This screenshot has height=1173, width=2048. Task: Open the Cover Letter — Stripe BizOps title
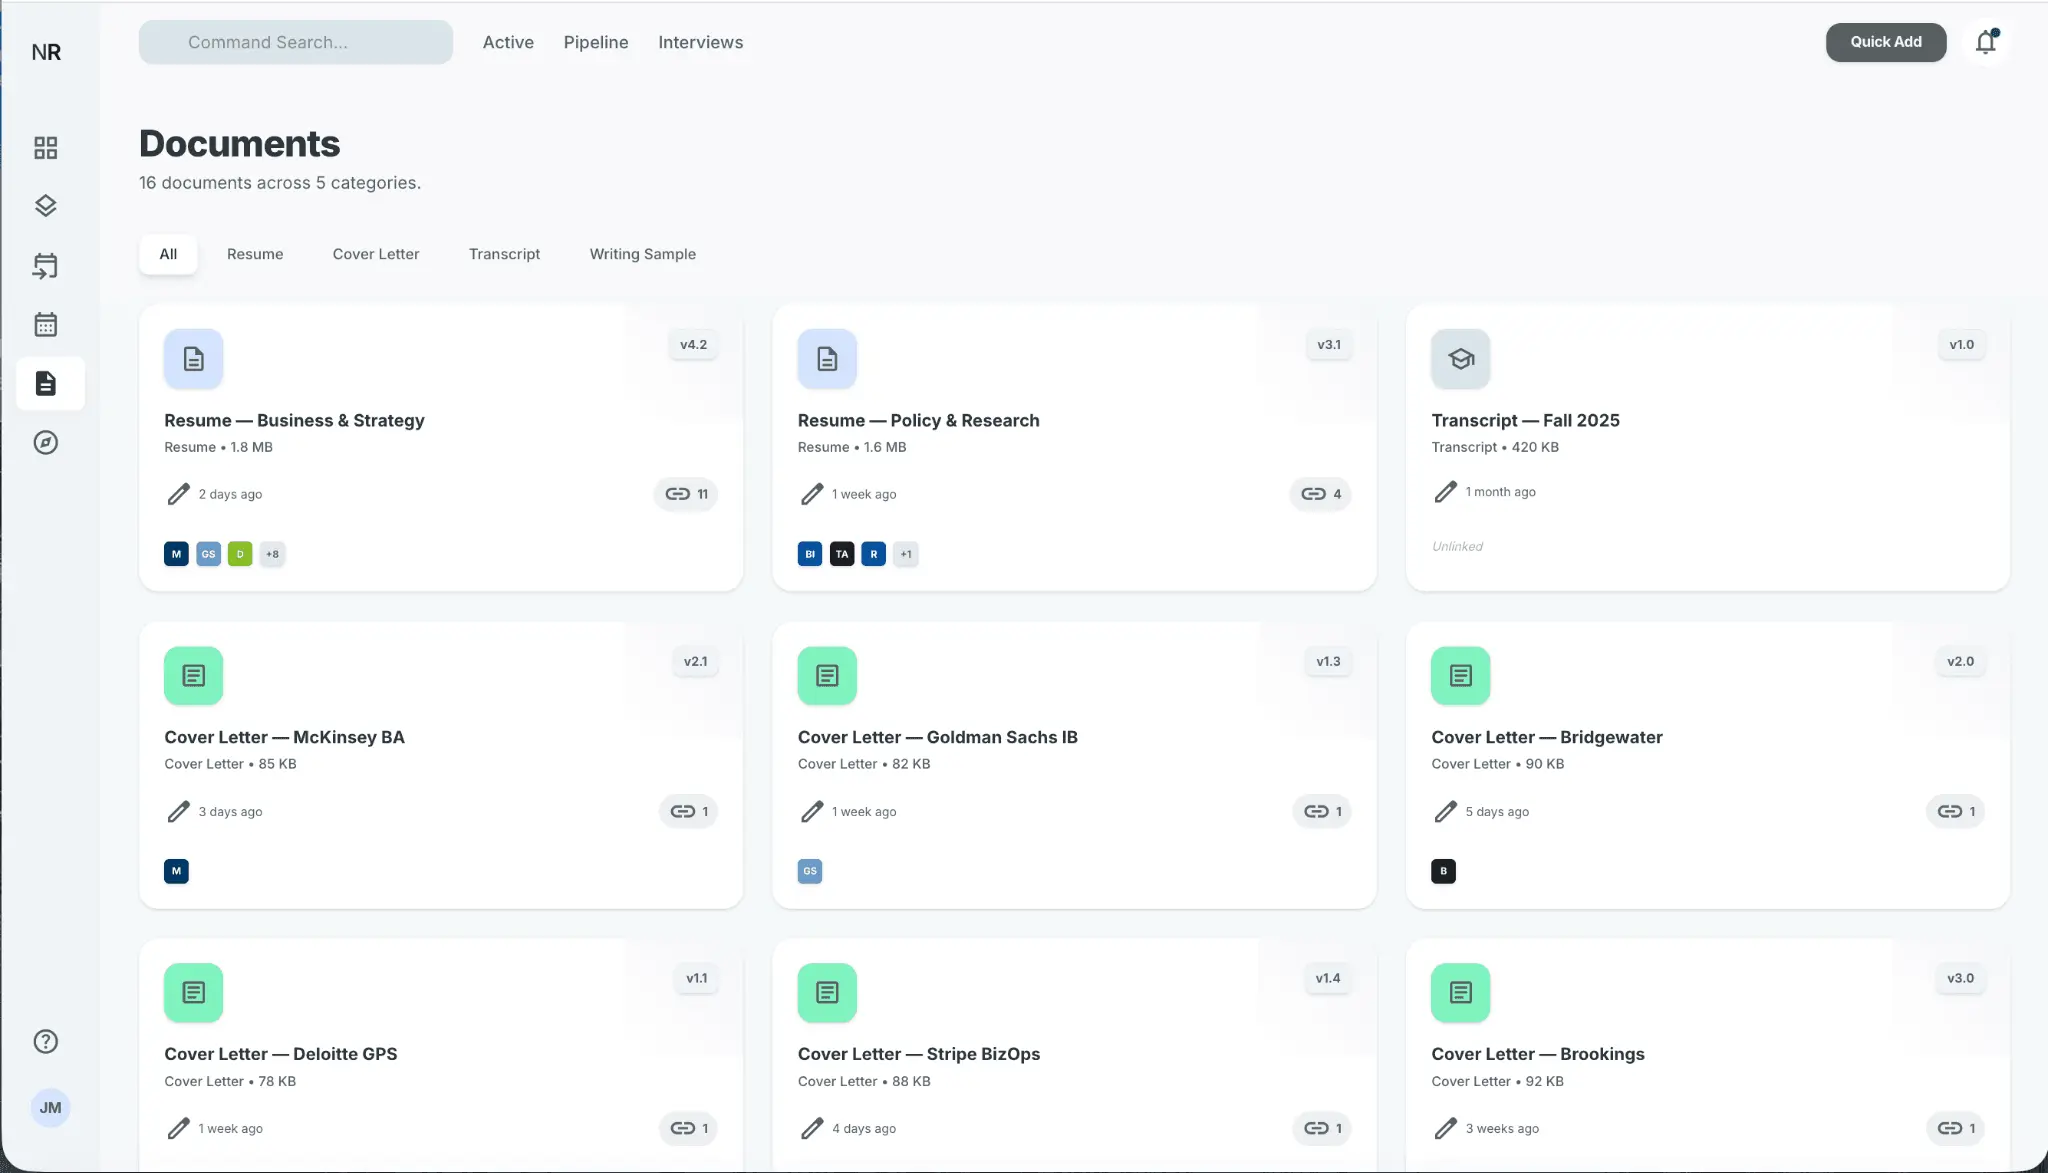(x=918, y=1054)
